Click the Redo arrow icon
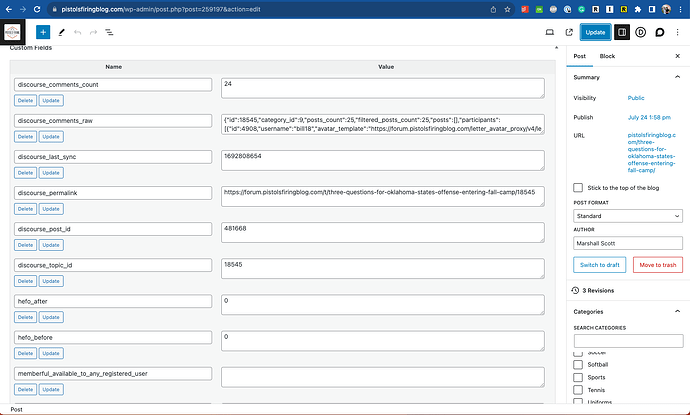 tap(93, 32)
